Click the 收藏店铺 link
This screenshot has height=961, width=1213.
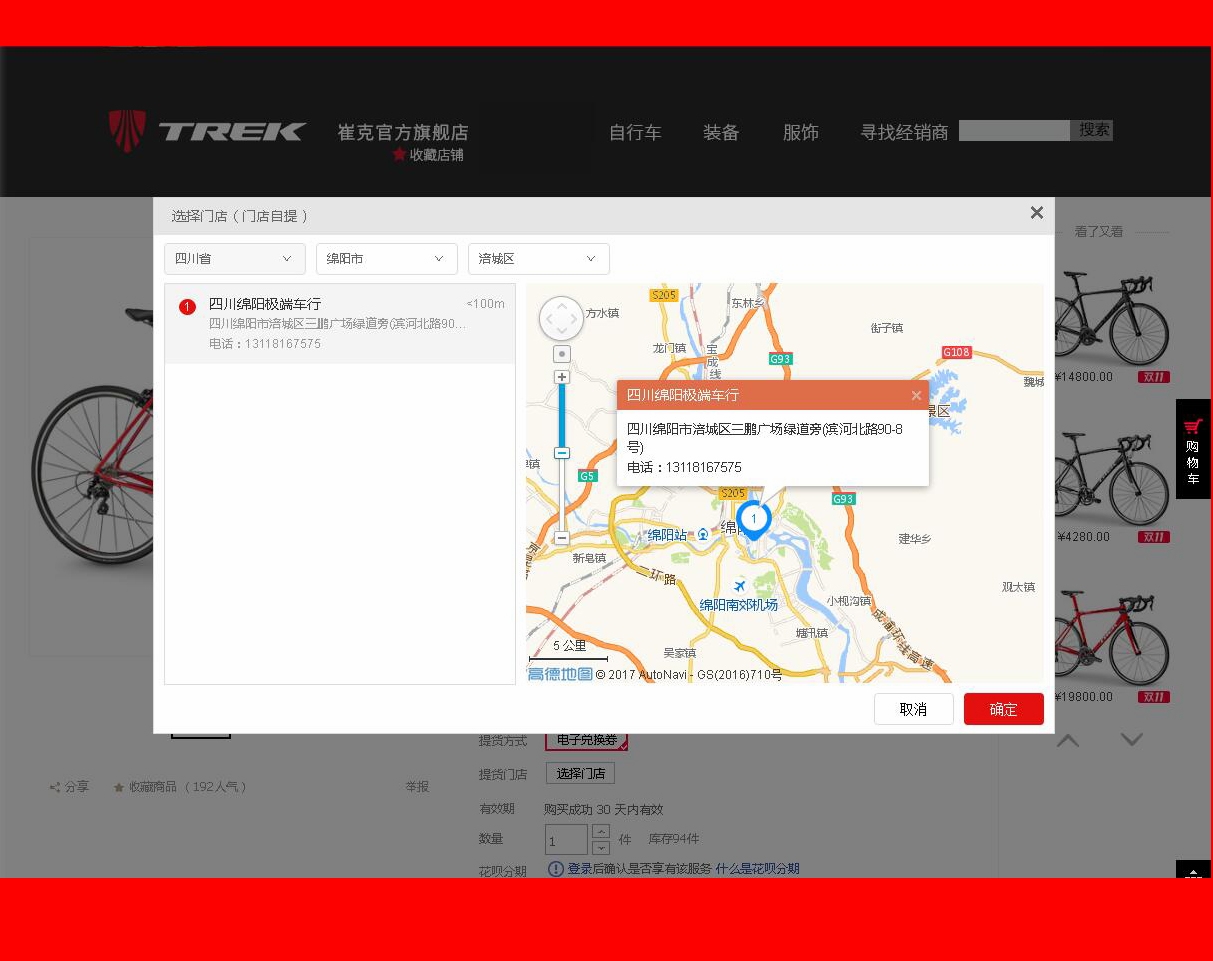point(436,155)
